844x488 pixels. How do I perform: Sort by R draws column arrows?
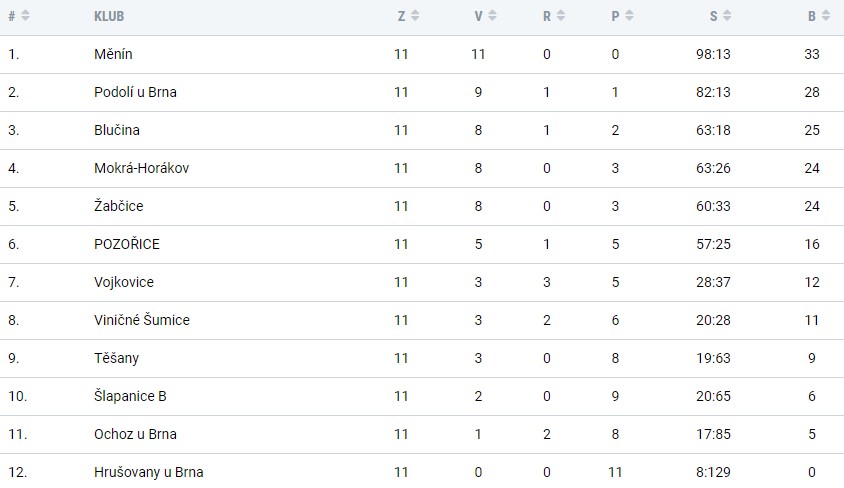(561, 16)
